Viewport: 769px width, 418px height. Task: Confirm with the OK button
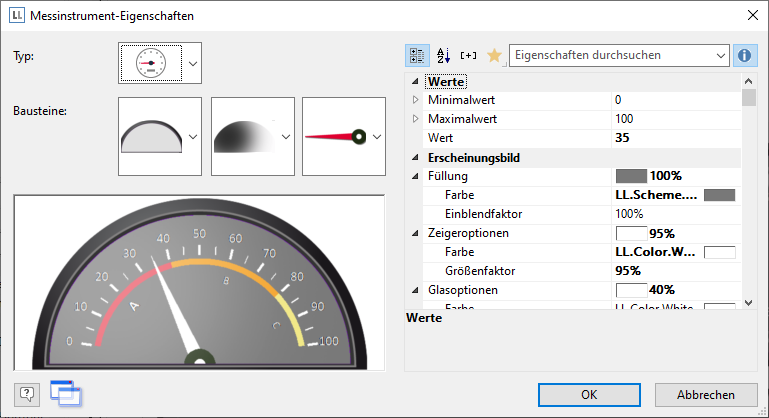coord(589,395)
